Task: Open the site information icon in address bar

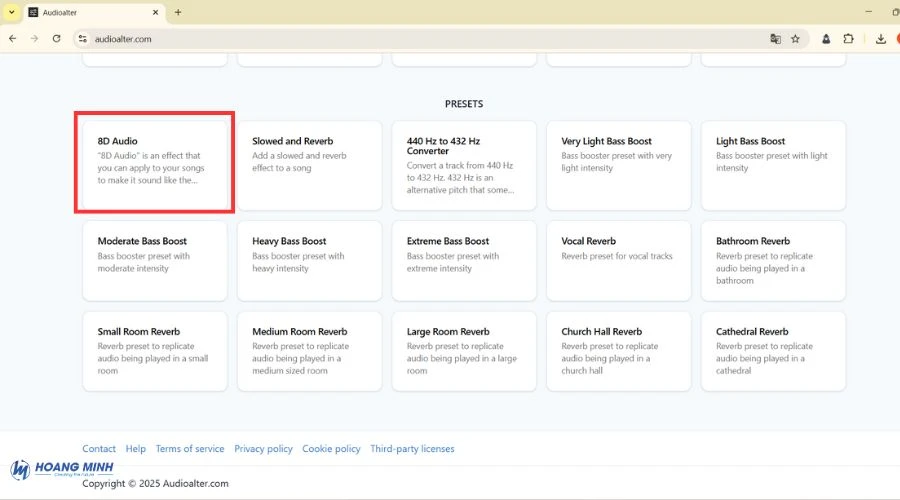Action: (83, 39)
